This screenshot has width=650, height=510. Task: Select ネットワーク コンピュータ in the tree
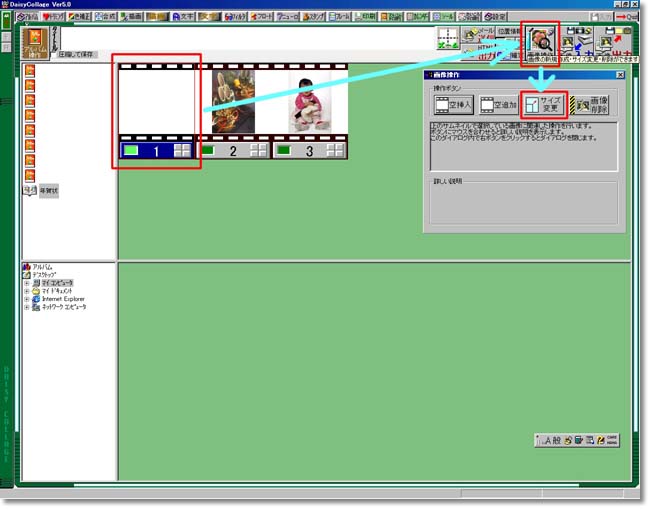pos(64,307)
